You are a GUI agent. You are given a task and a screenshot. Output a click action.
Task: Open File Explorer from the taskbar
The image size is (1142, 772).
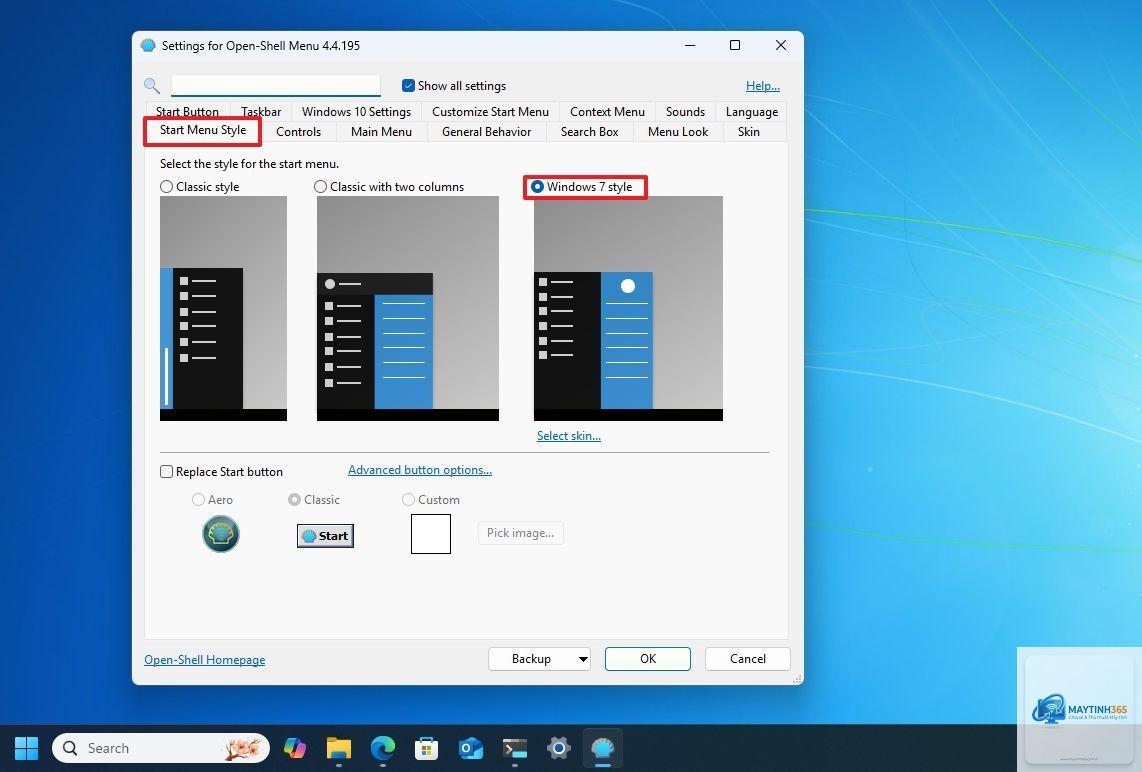pos(339,748)
